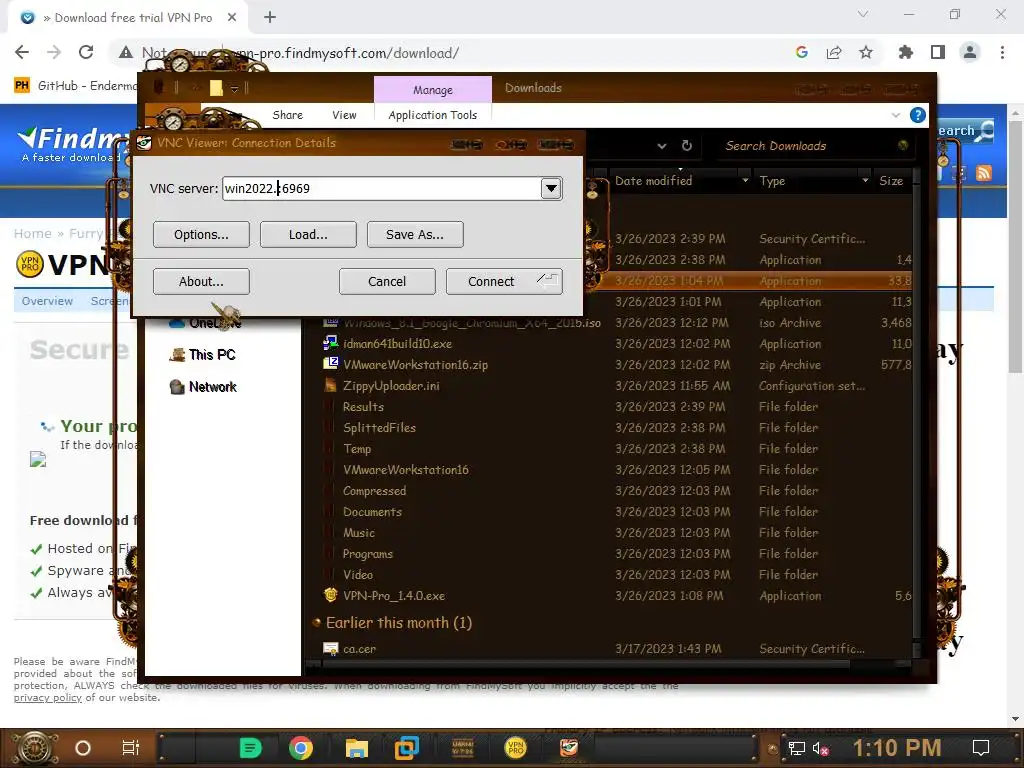The image size is (1024, 768).
Task: Click the Google icon in address bar
Action: tap(802, 52)
